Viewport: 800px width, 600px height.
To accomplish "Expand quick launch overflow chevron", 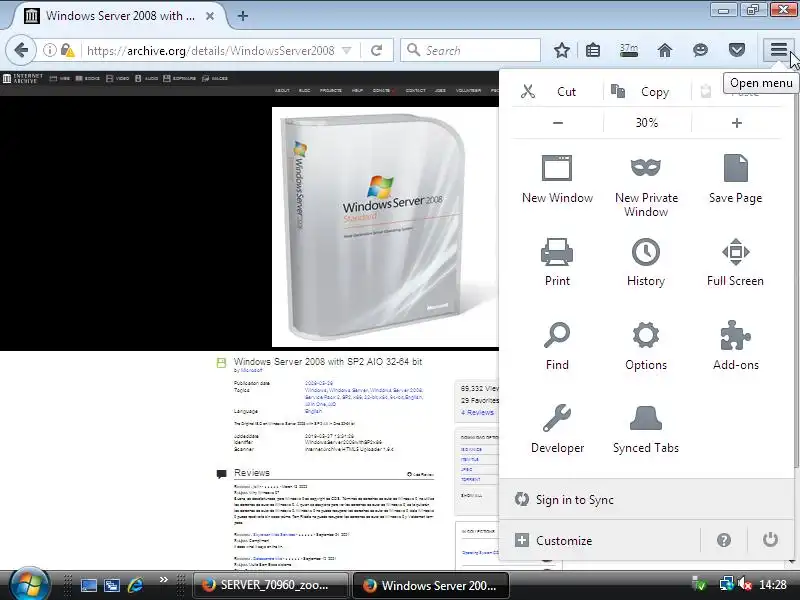I will click(164, 580).
